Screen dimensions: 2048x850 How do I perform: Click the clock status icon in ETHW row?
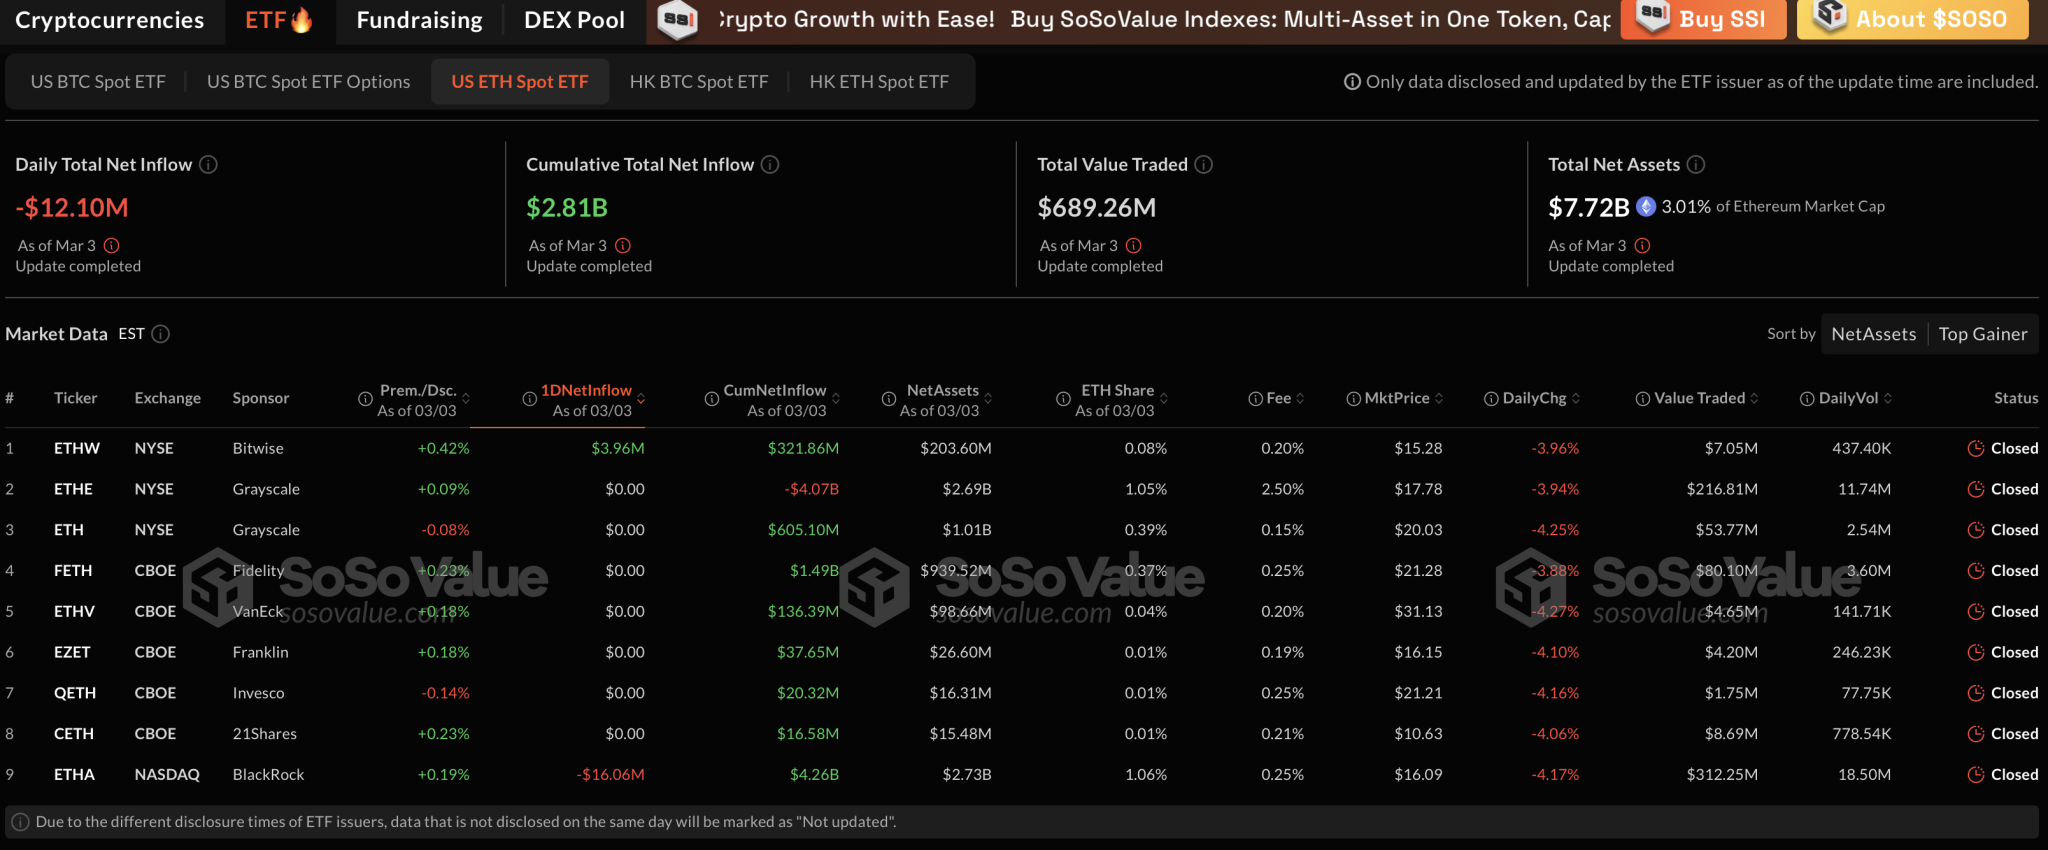[x=1976, y=449]
